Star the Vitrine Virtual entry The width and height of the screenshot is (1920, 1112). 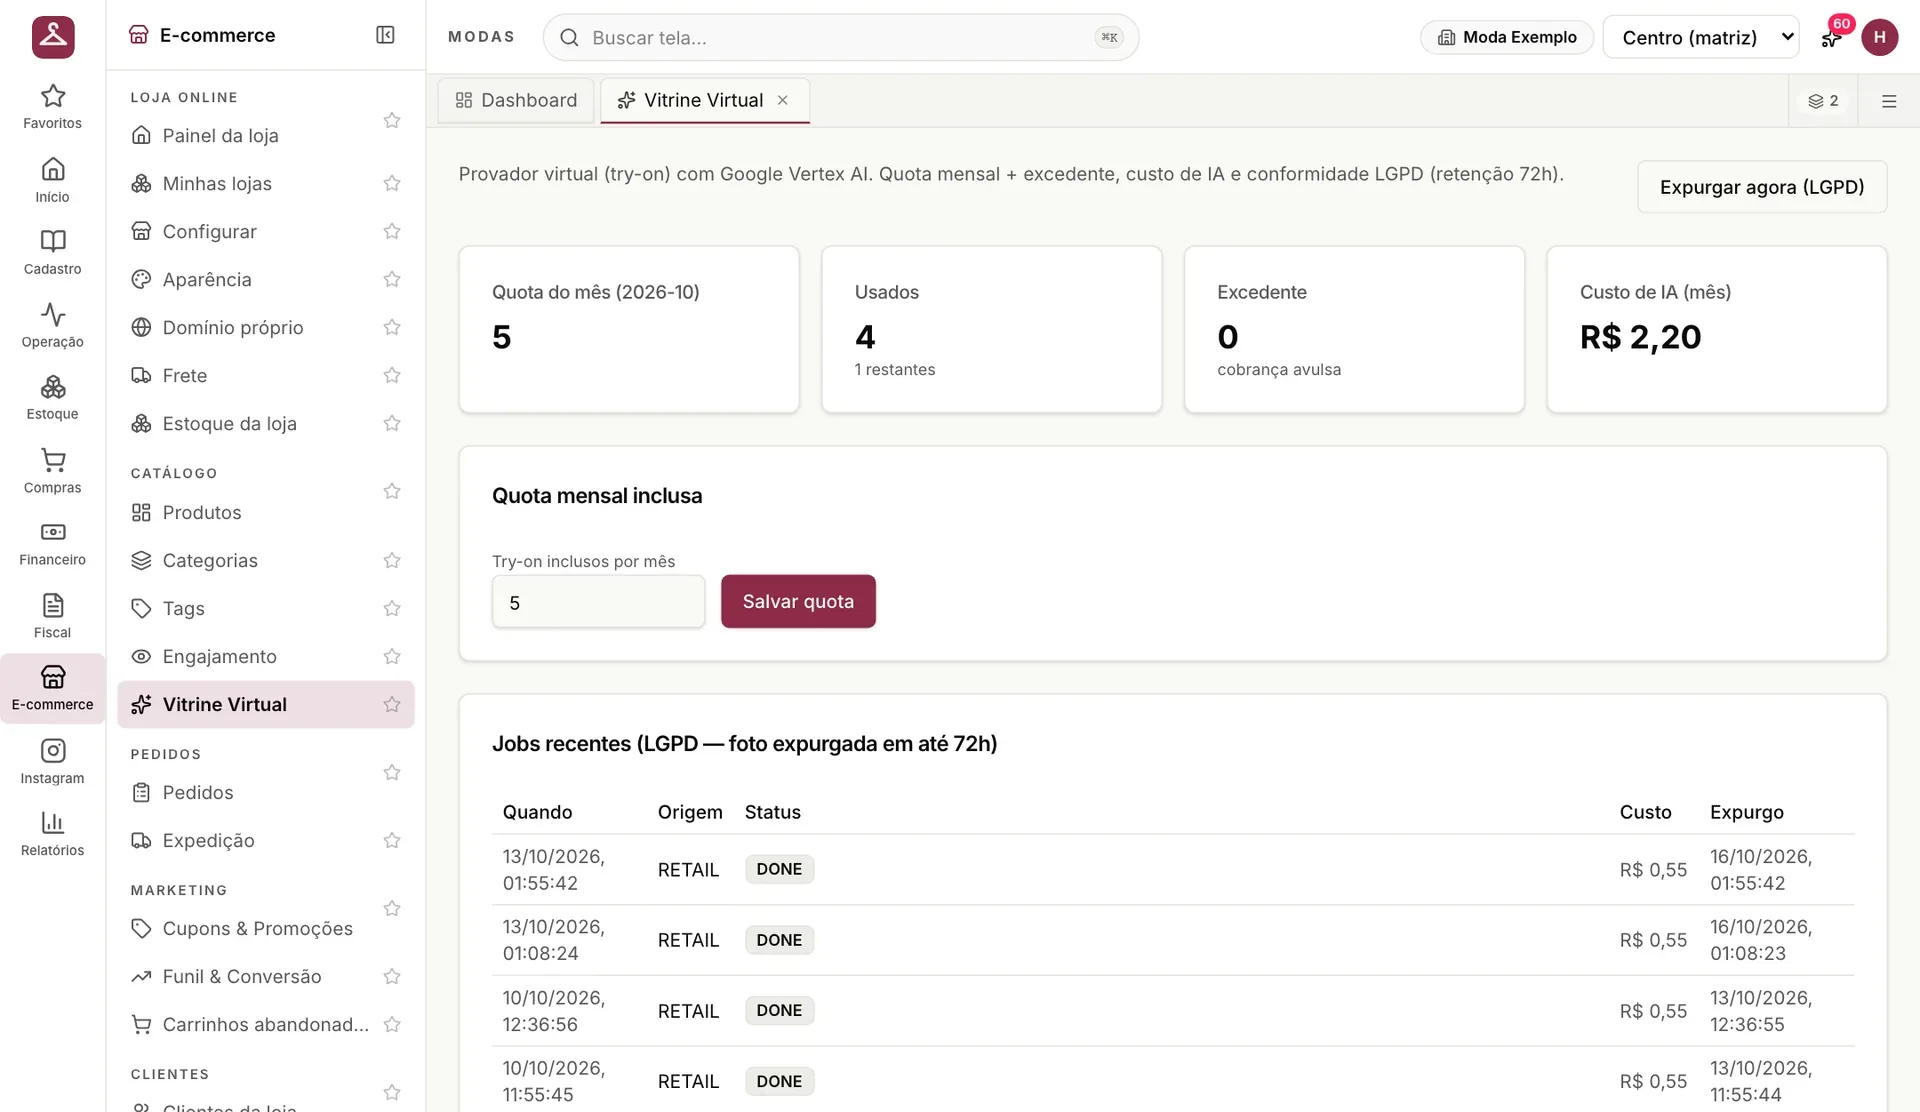point(392,704)
